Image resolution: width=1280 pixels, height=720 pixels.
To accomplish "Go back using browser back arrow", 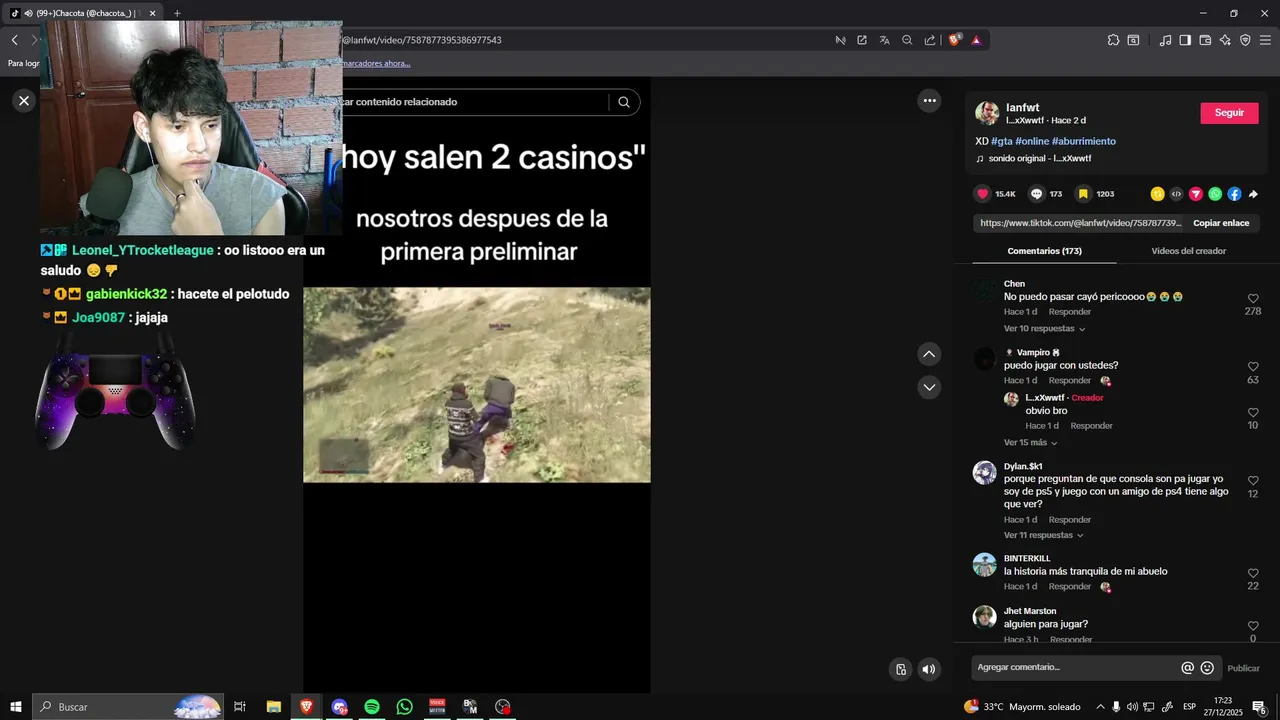I will coord(14,40).
